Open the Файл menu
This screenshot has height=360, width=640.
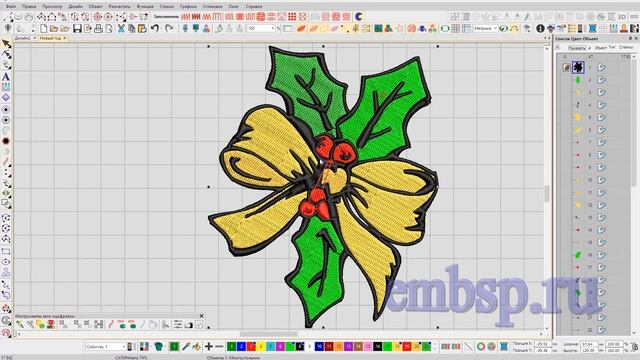tap(11, 7)
